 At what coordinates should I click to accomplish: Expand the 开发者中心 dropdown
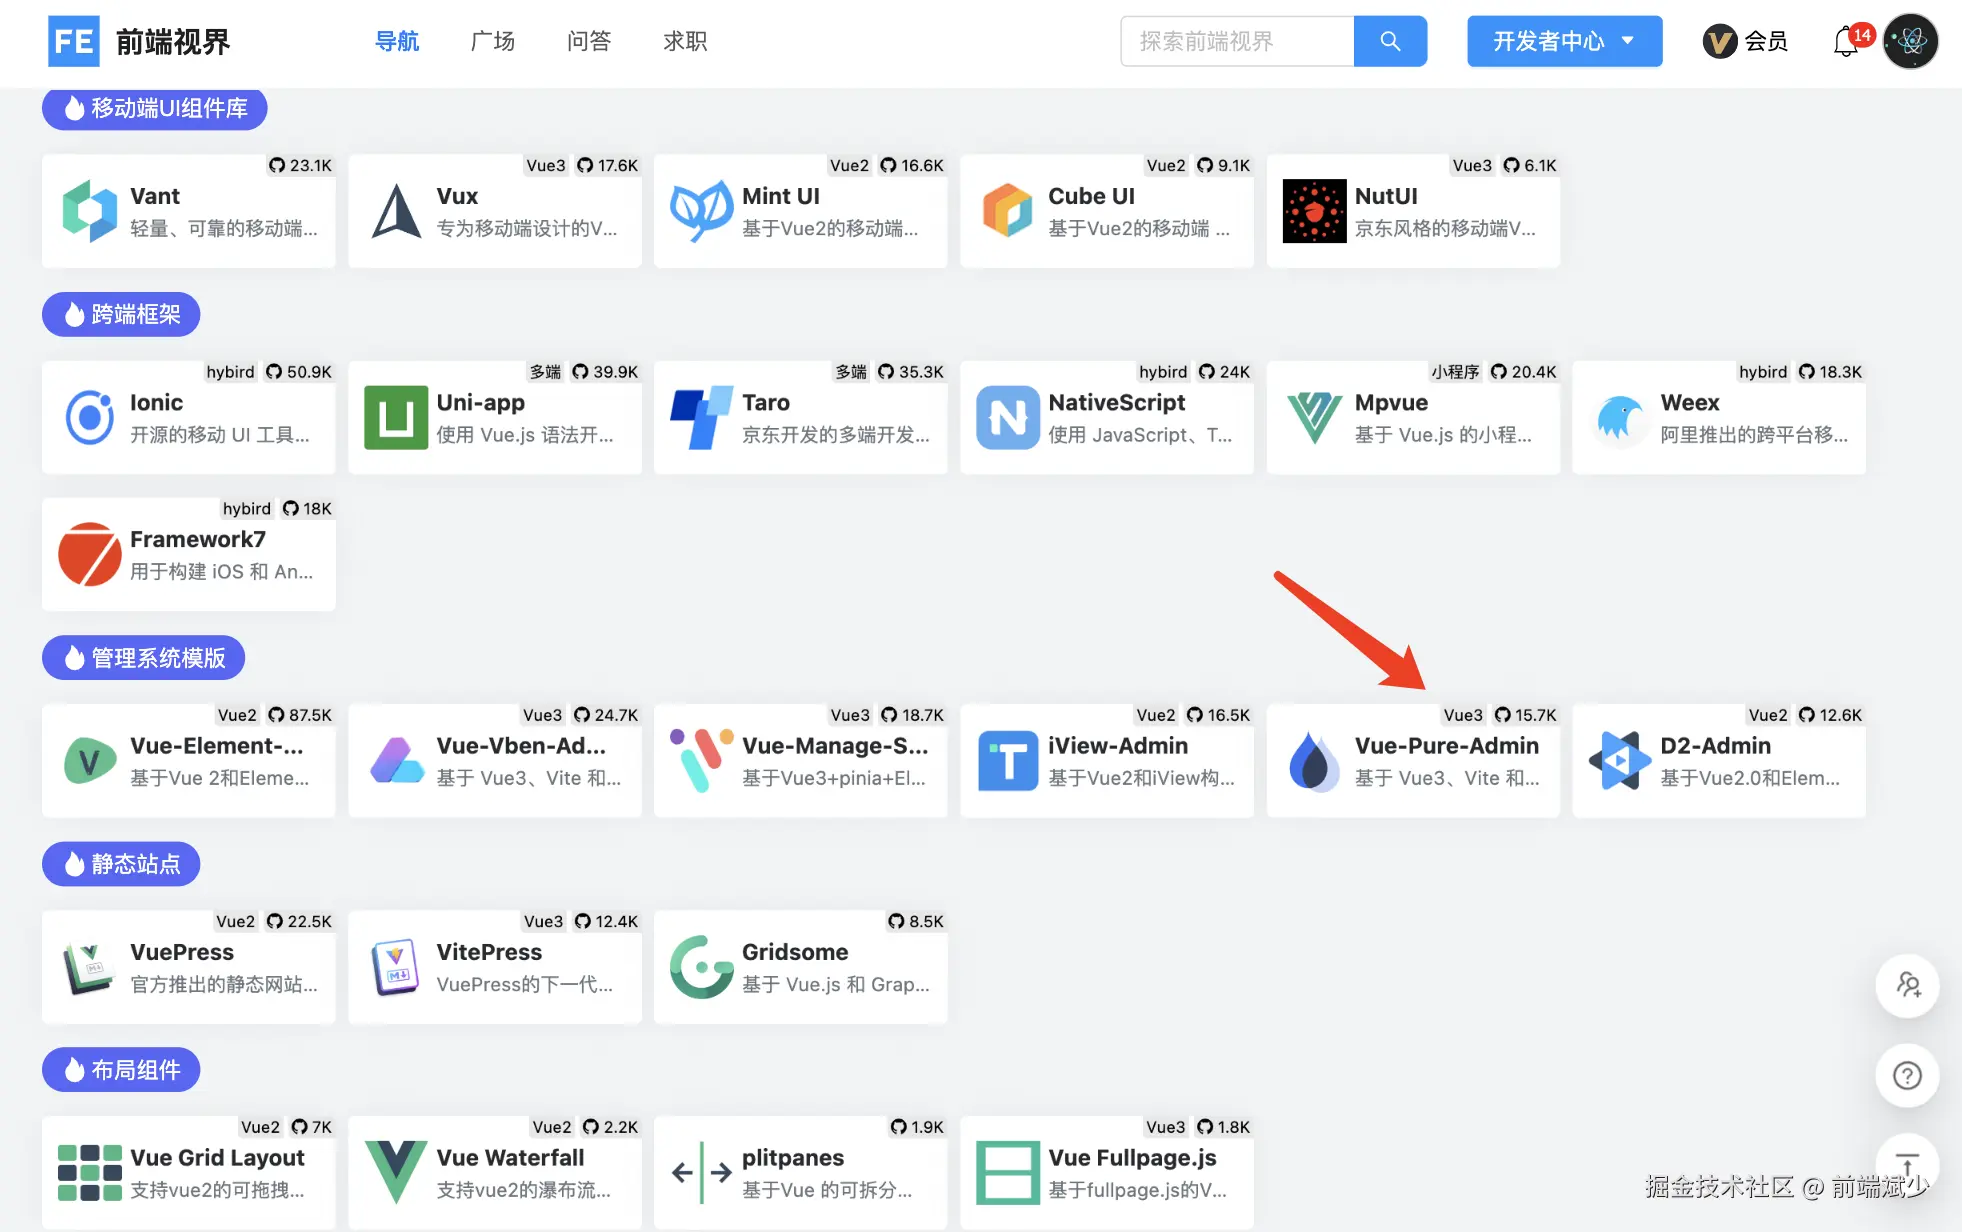click(1564, 41)
